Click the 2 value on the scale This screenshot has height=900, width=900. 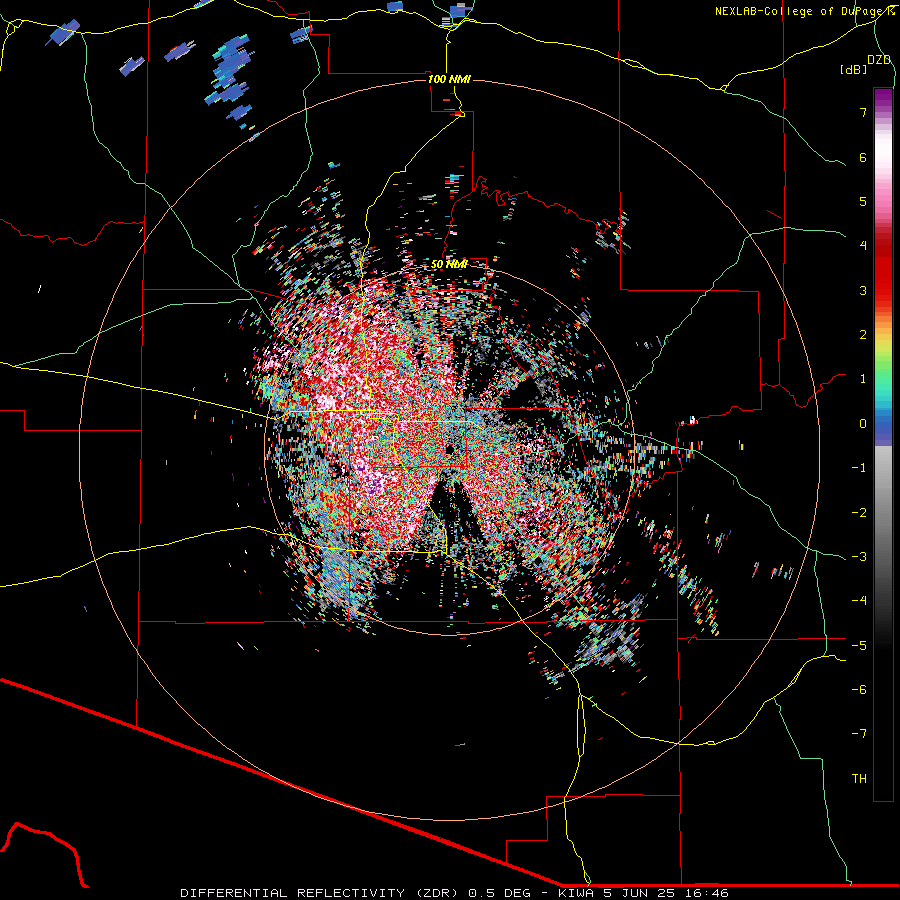(863, 335)
